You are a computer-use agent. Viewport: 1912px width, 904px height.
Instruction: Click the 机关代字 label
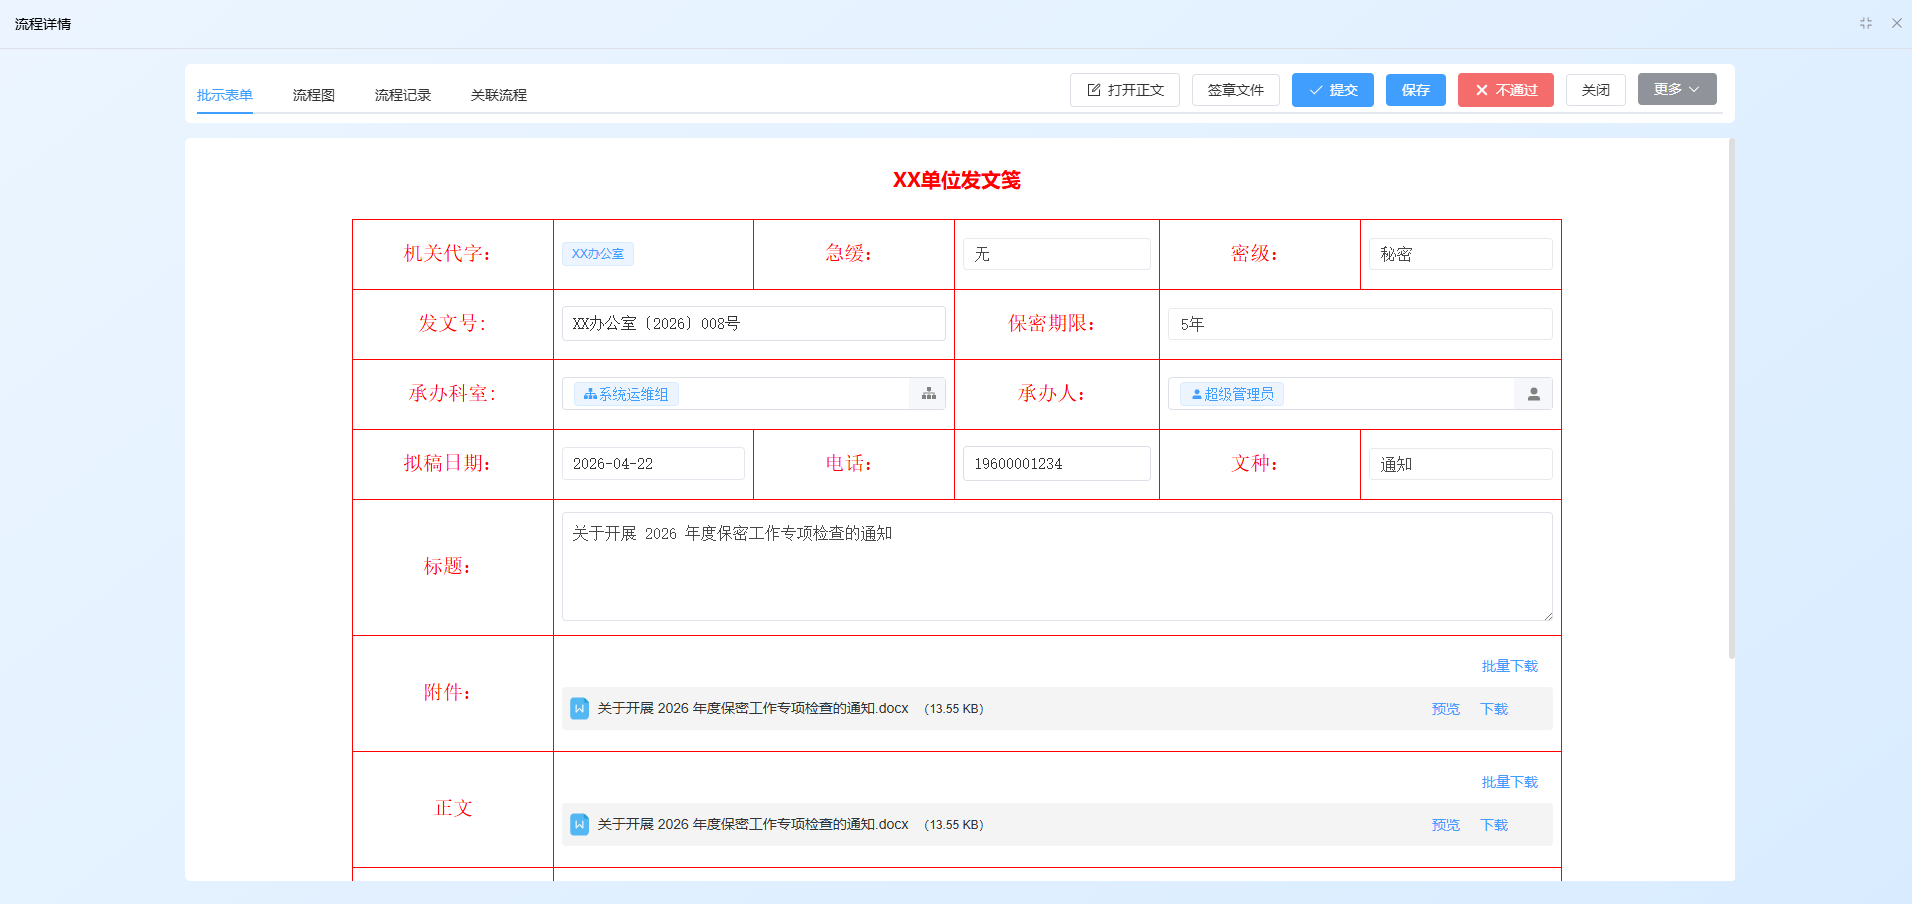coord(447,254)
